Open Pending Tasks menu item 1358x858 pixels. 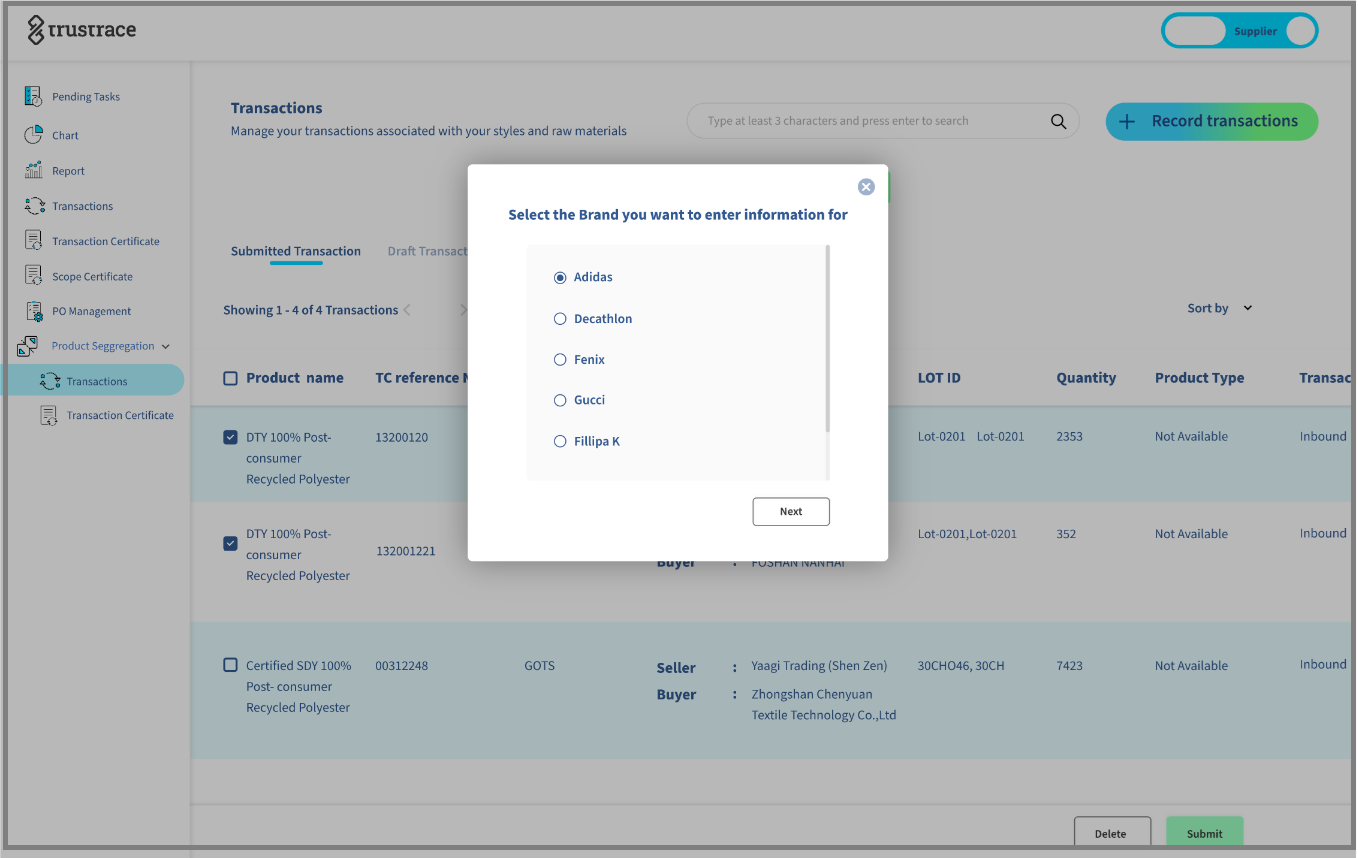[86, 97]
